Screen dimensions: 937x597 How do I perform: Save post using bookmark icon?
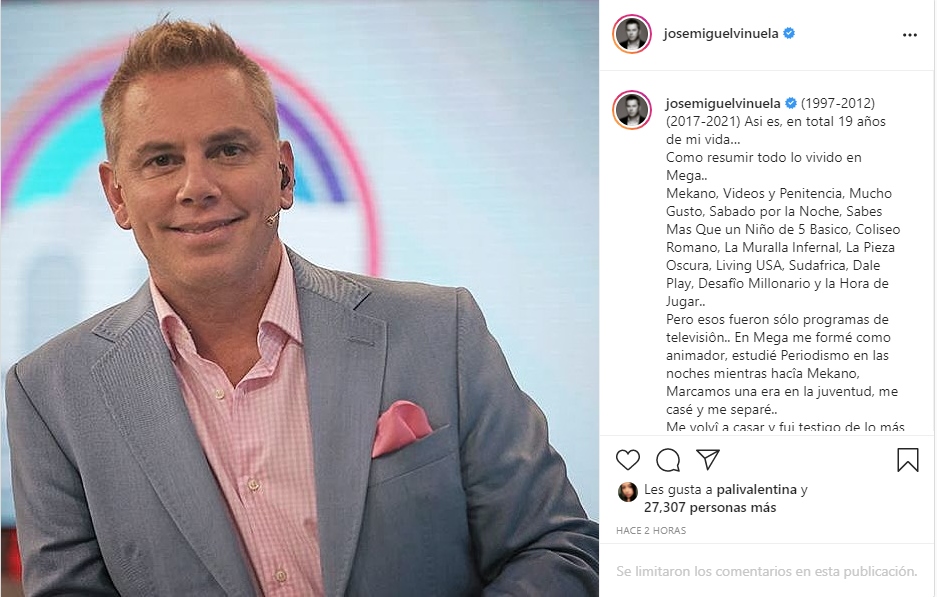point(907,460)
